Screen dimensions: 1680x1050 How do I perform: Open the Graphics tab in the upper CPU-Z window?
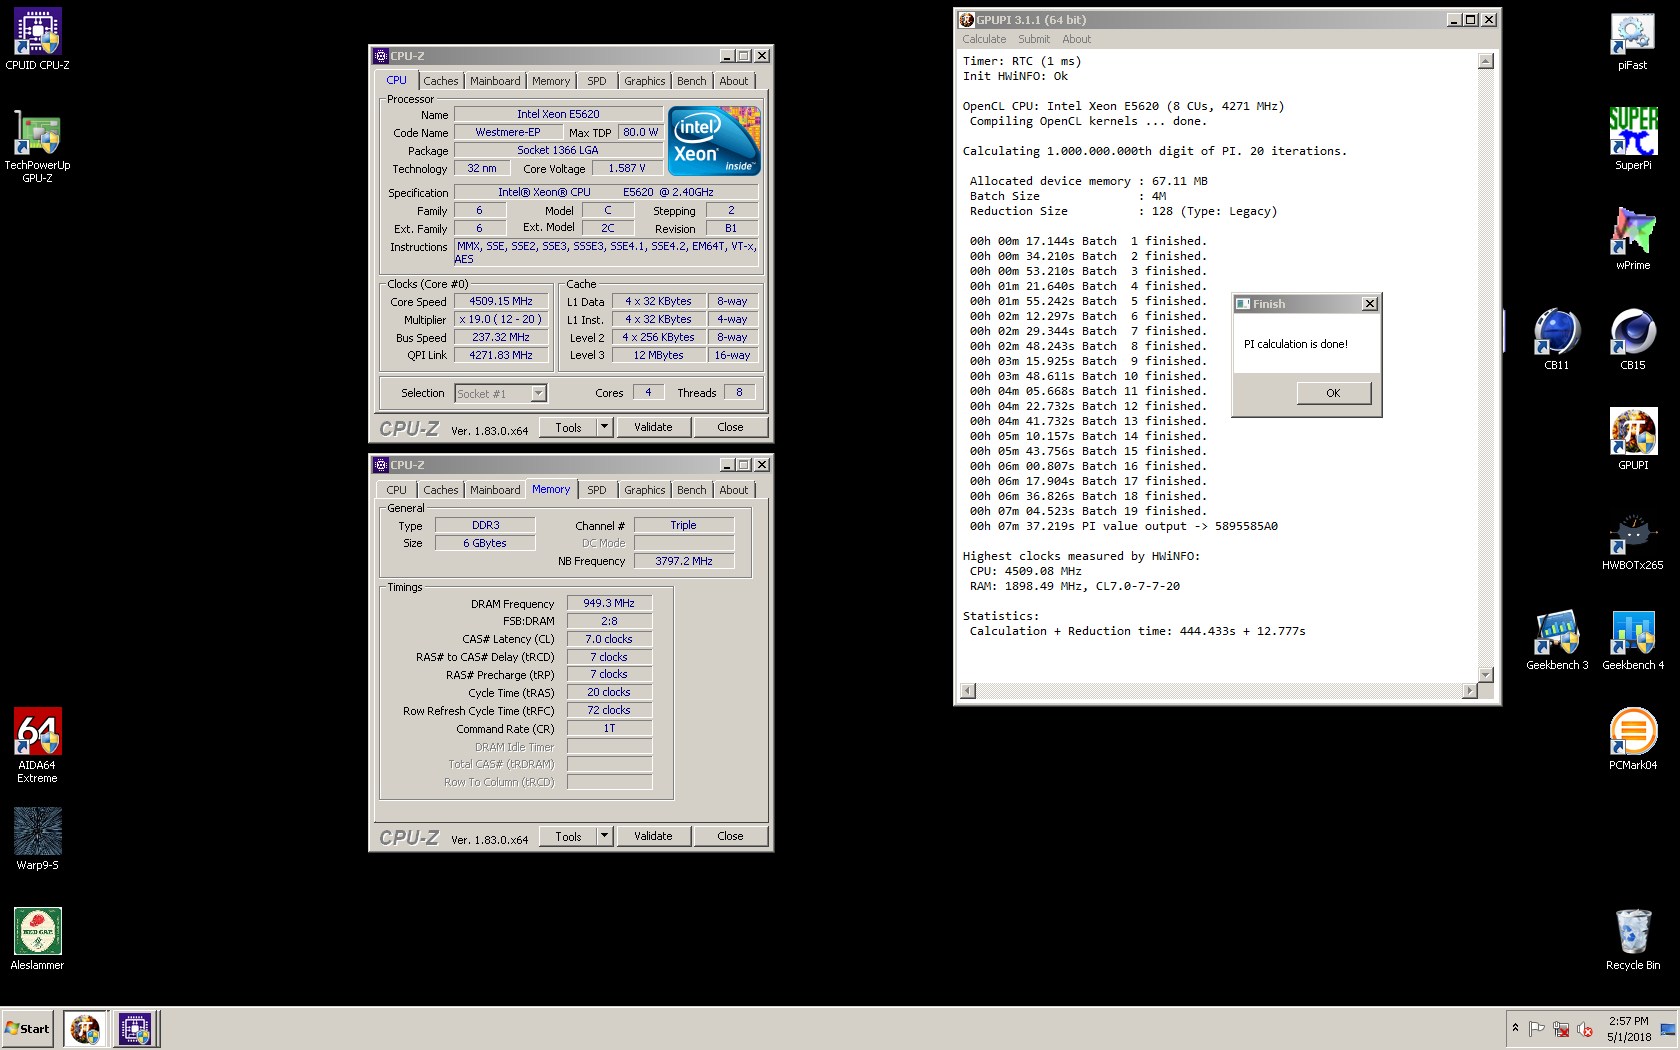coord(644,81)
